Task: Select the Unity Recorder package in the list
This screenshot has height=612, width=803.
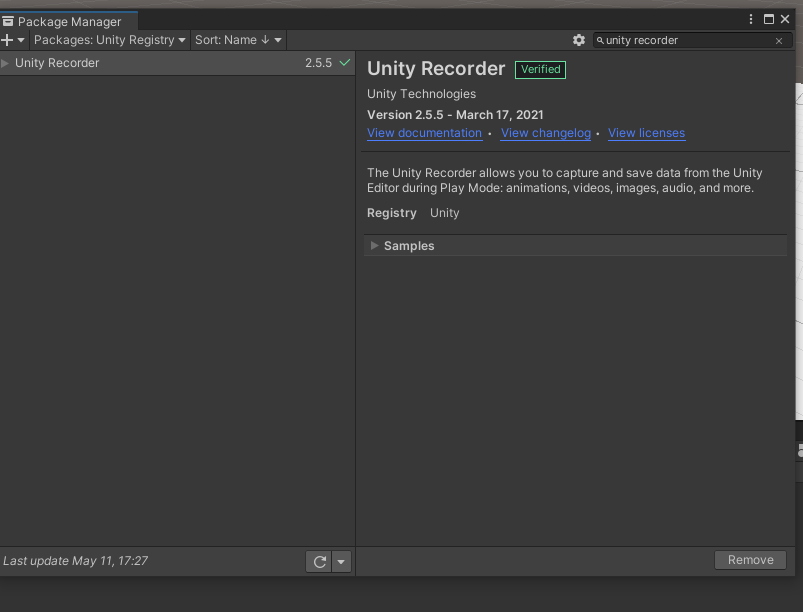Action: [177, 63]
